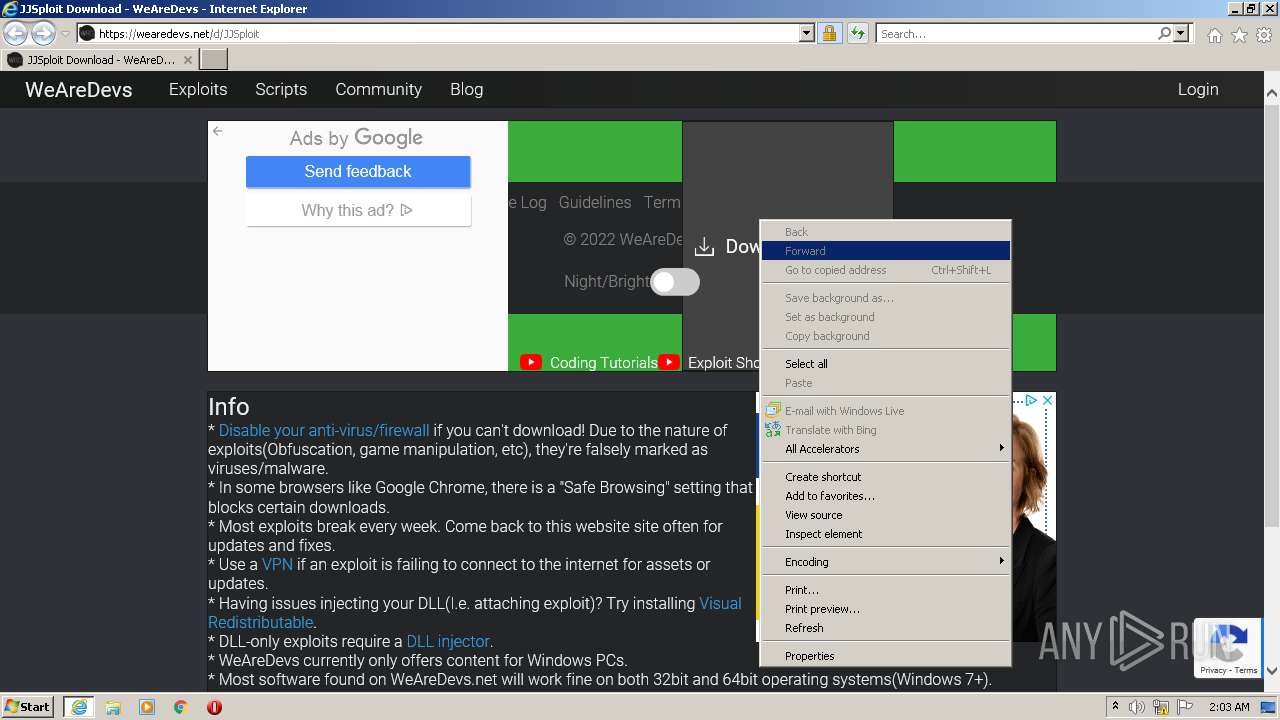Show hidden system tray icons
Viewport: 1280px width, 720px height.
(x=1116, y=707)
